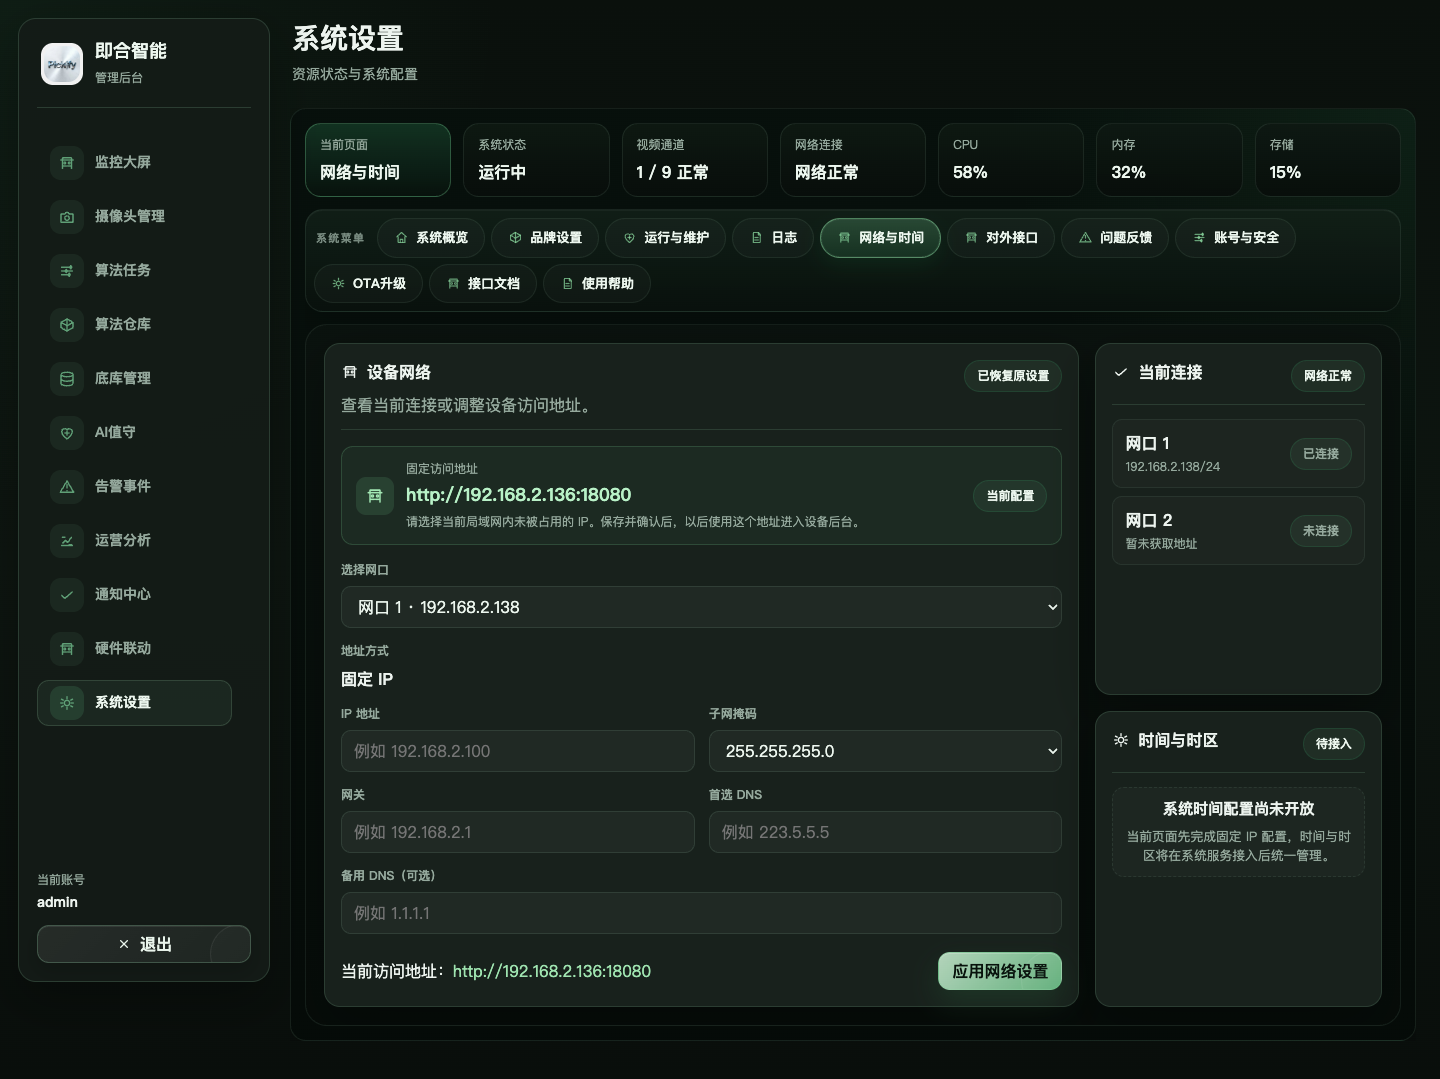1440x1079 pixels.
Task: Click the 系统设置 gear icon in sidebar
Action: coord(67,702)
